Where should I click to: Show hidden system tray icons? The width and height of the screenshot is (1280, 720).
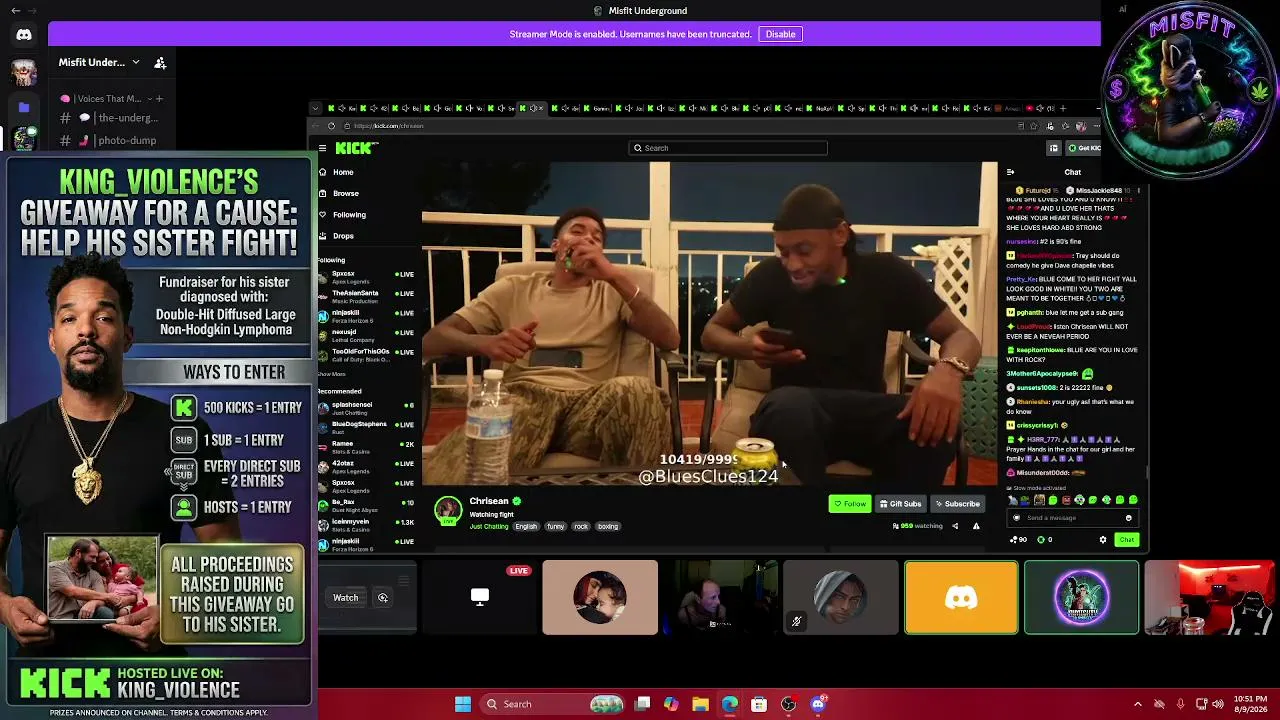tap(1137, 704)
